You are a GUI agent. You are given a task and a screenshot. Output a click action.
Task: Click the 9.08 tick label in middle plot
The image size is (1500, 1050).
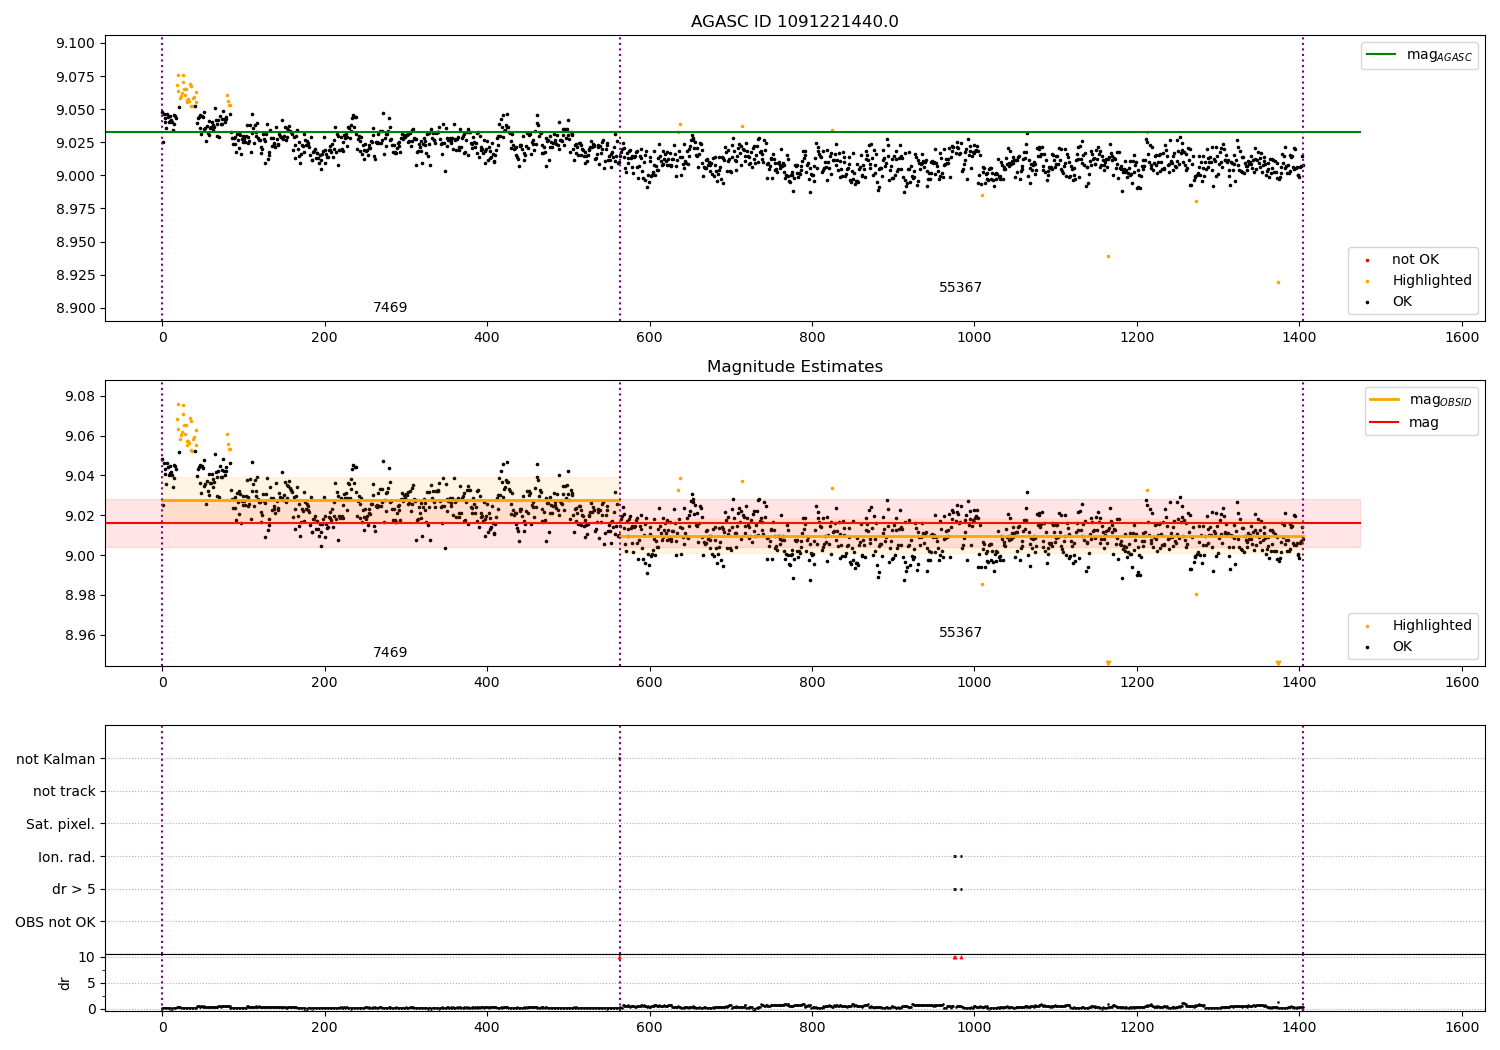[80, 397]
